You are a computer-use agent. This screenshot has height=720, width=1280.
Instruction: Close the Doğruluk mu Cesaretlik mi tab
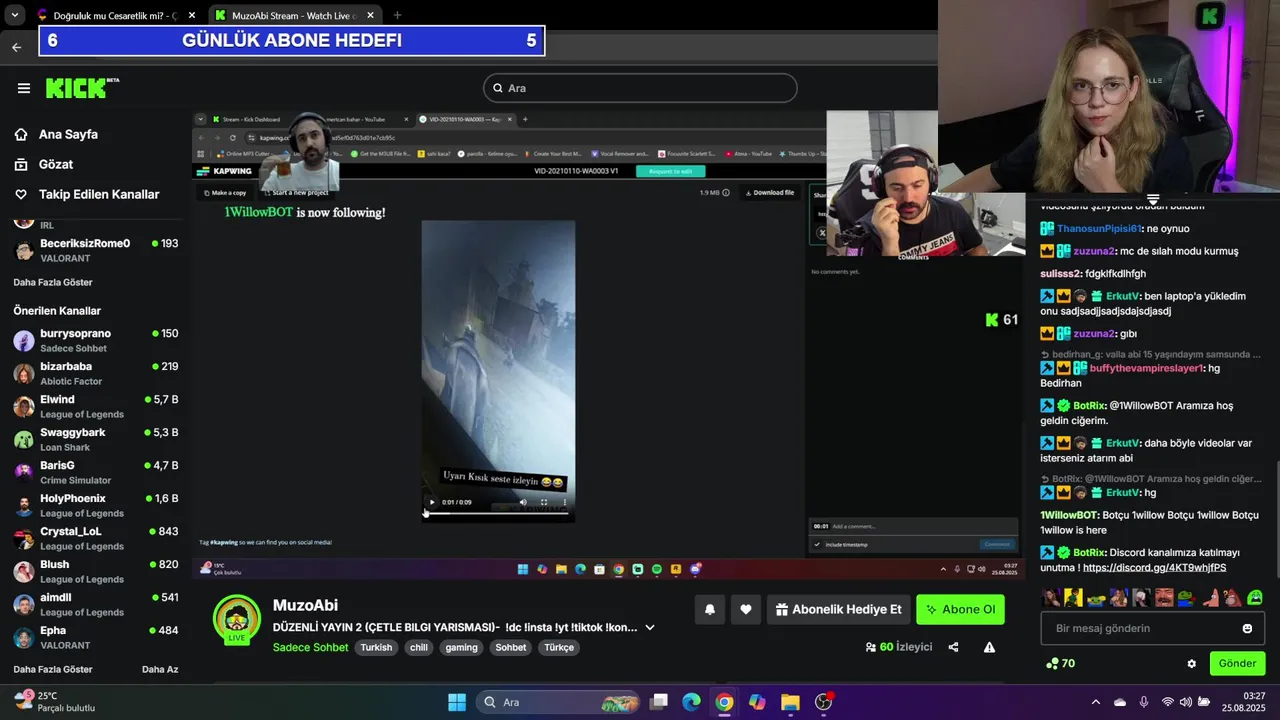192,16
